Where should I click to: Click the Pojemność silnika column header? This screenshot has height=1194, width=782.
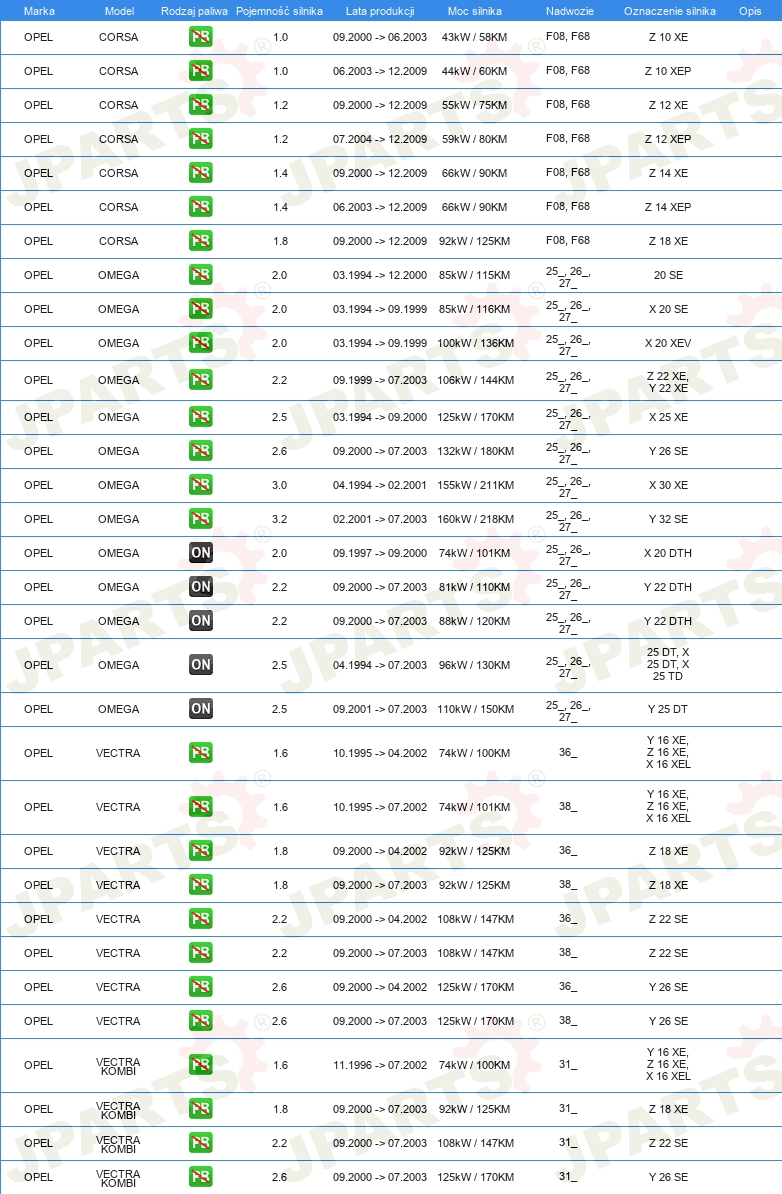click(279, 11)
